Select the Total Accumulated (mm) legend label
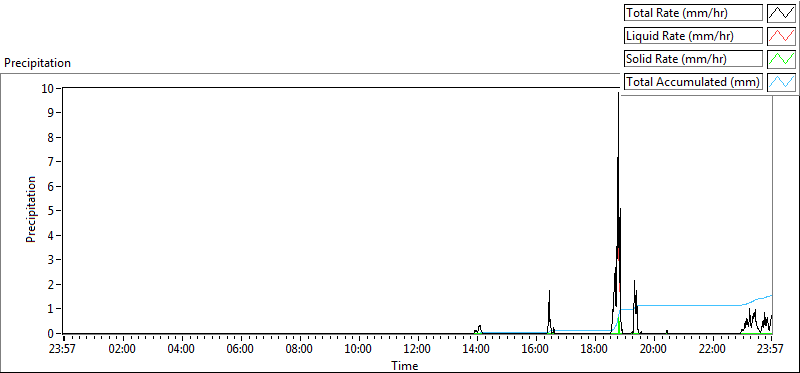This screenshot has width=800, height=373. [693, 82]
